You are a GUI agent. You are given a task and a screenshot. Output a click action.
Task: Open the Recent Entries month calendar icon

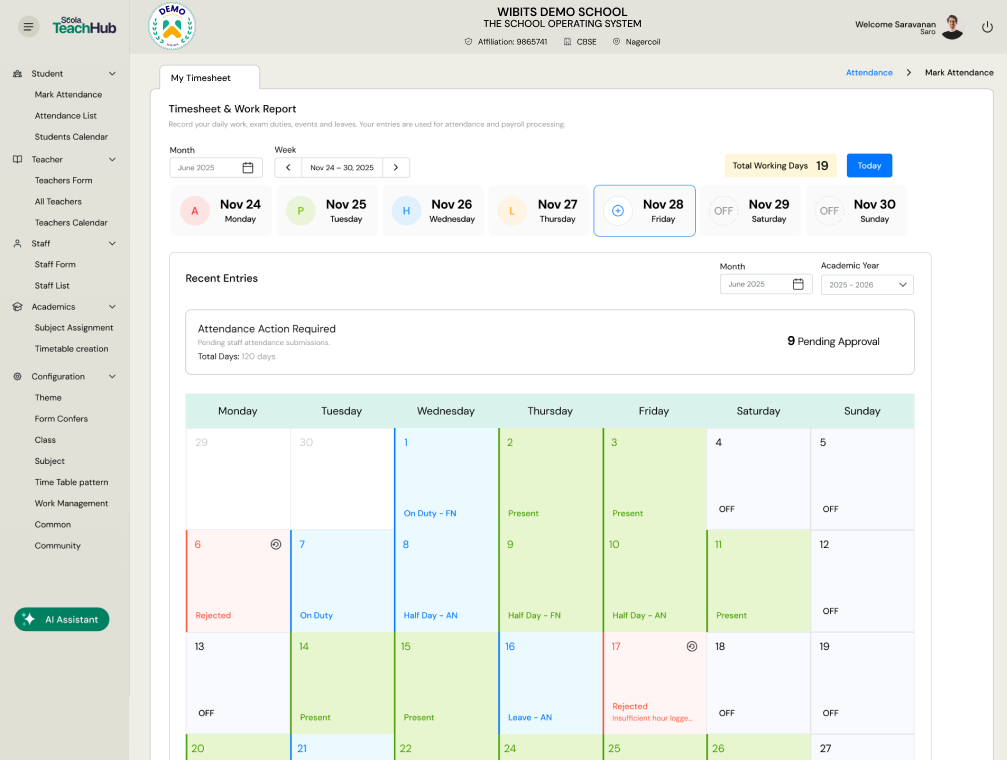coord(797,285)
